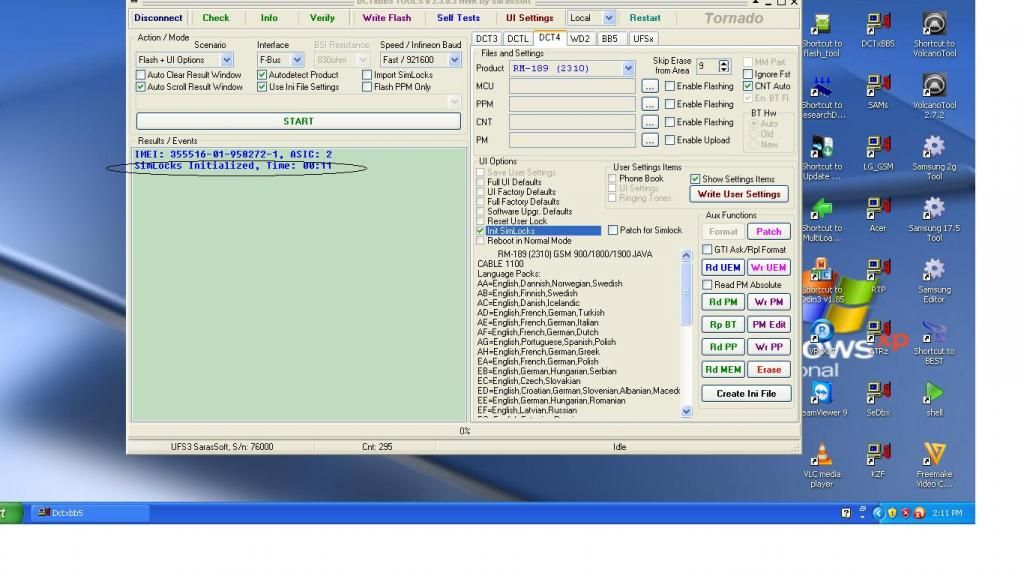Switch to the DCT3 tab
Screen dimensions: 1024x575
click(x=486, y=39)
